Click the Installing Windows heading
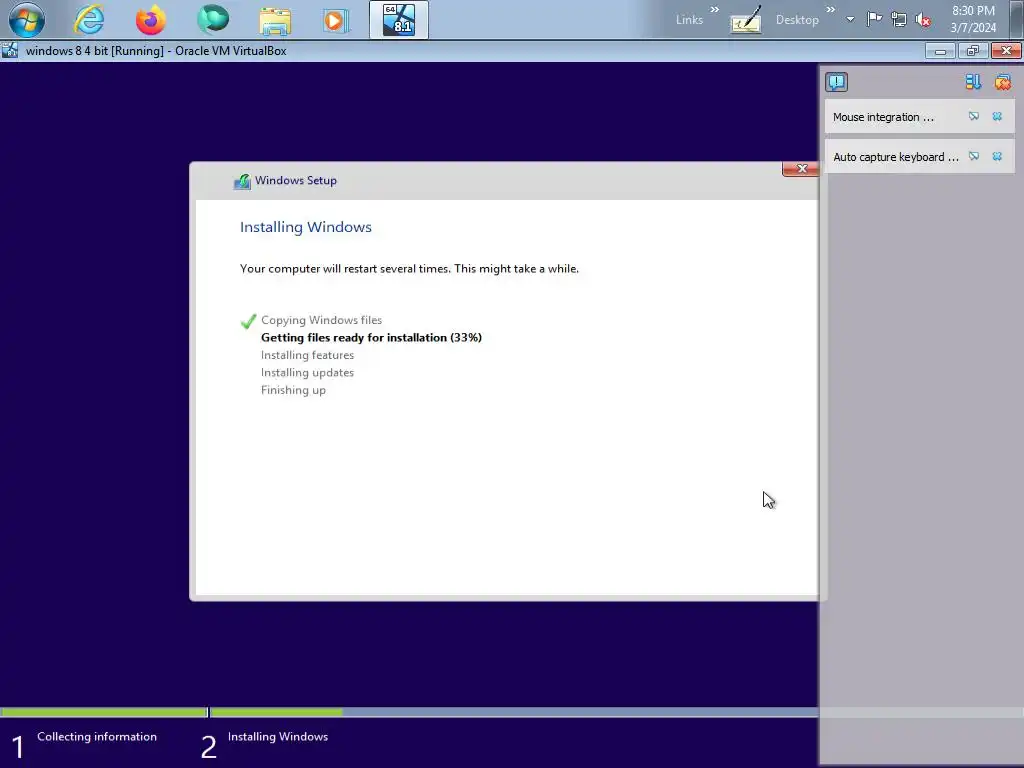The width and height of the screenshot is (1024, 768). 306,227
